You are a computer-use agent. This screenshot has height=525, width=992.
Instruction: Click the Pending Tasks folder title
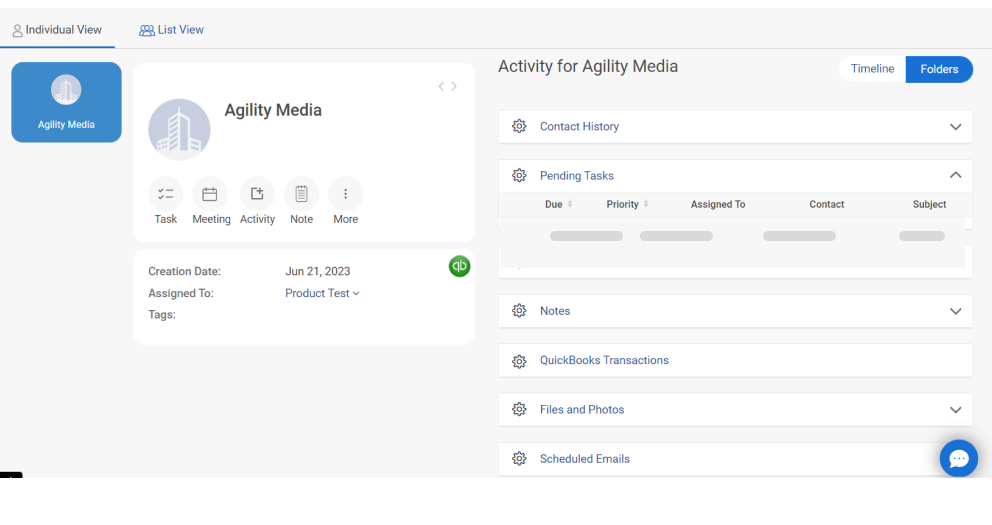click(576, 176)
